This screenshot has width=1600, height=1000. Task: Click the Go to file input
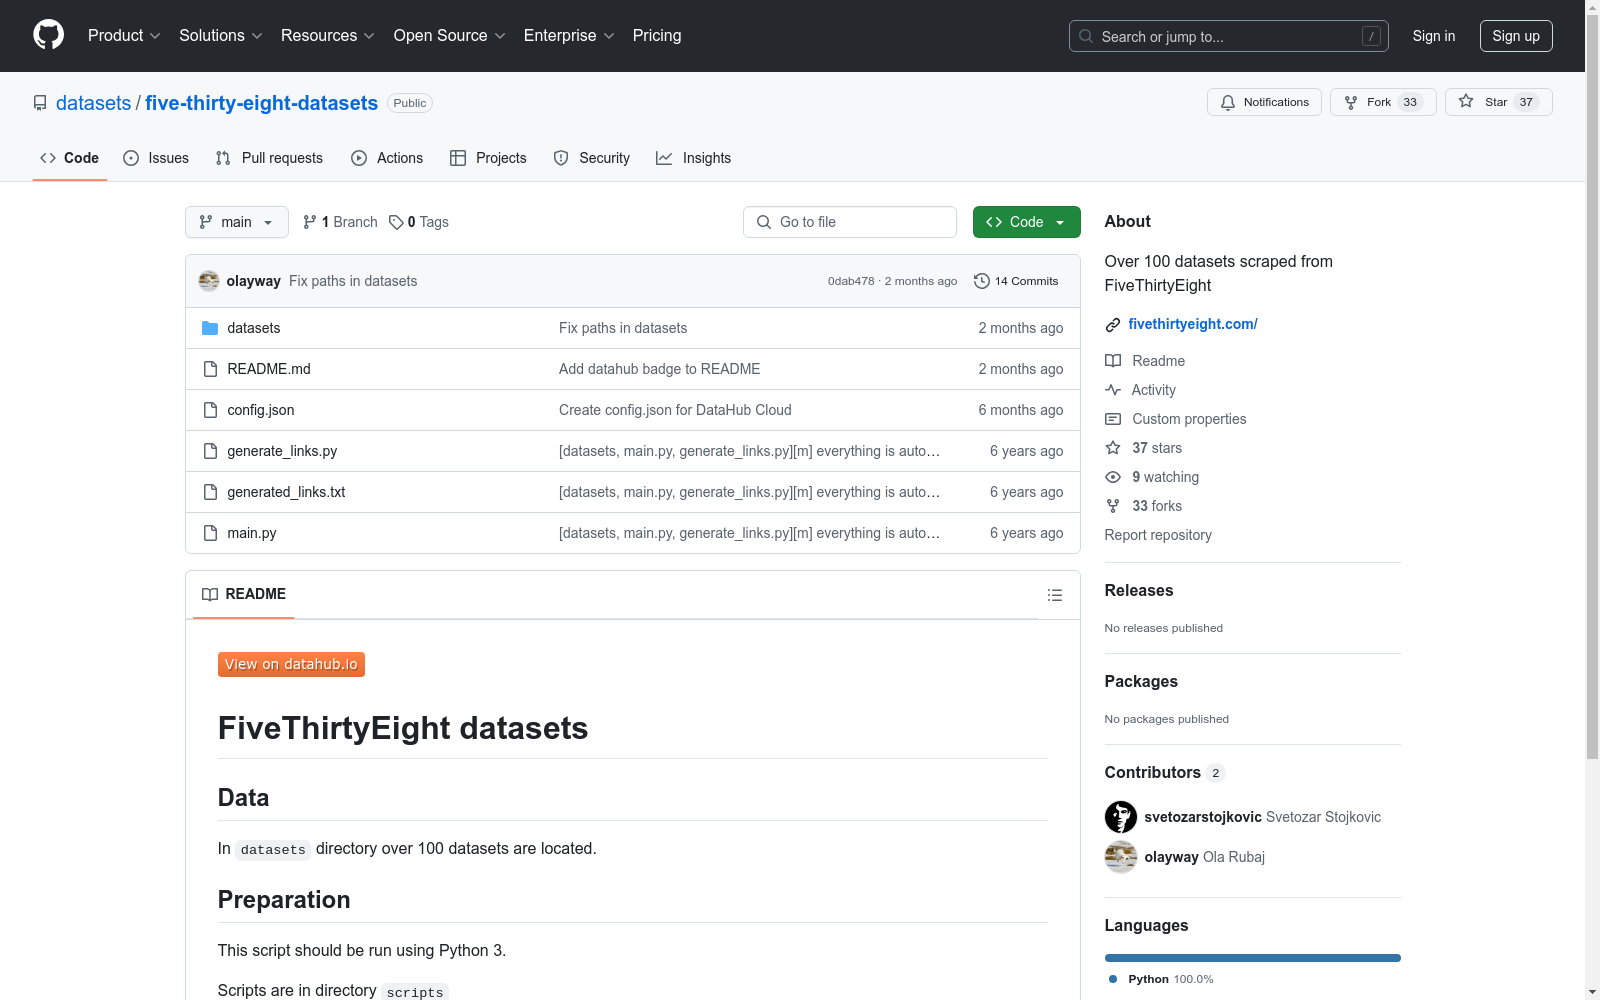tap(850, 222)
